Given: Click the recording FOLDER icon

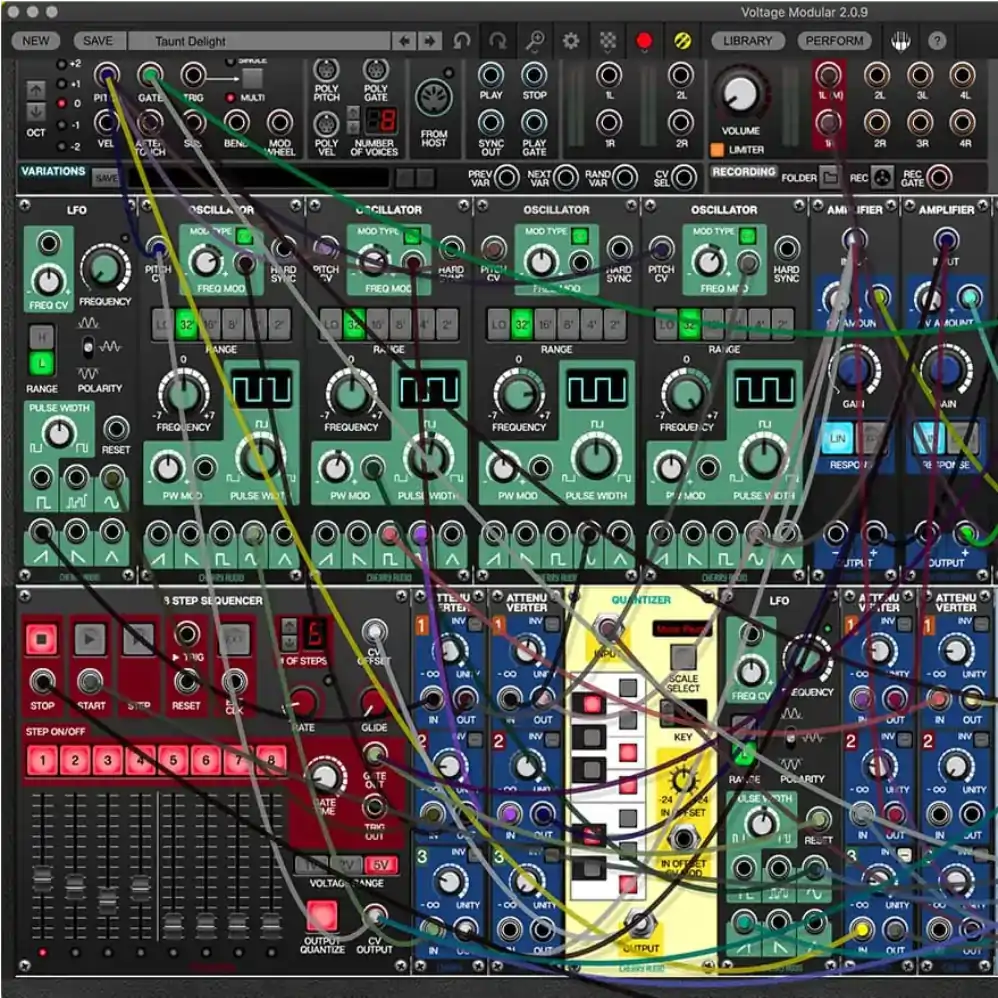Looking at the screenshot, I should pyautogui.click(x=829, y=177).
